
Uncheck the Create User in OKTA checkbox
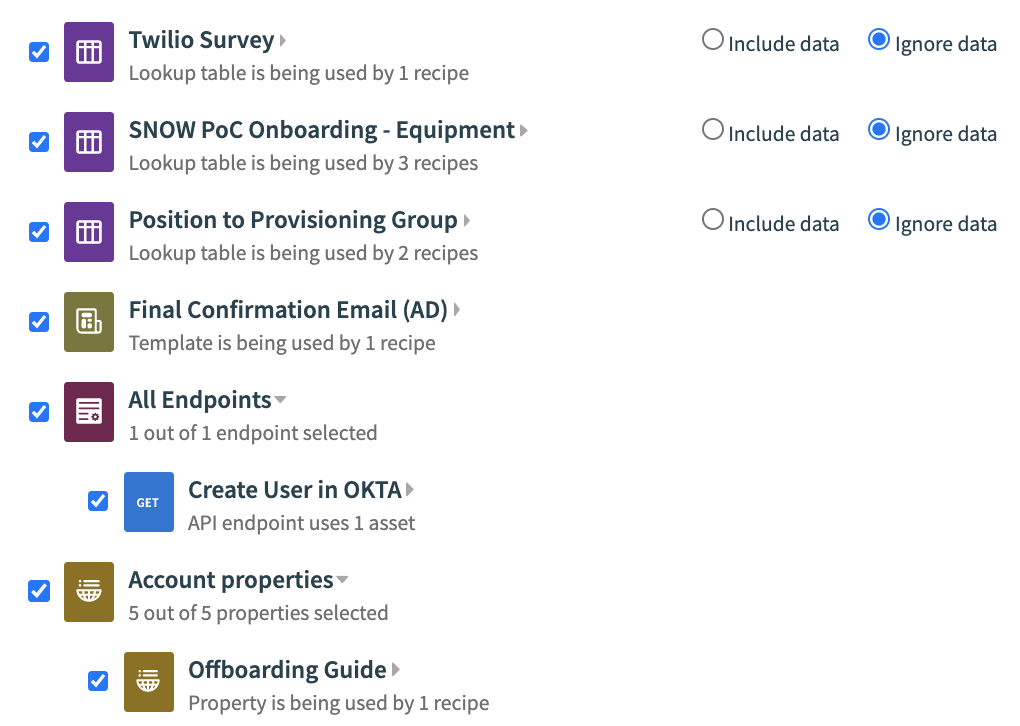click(98, 501)
